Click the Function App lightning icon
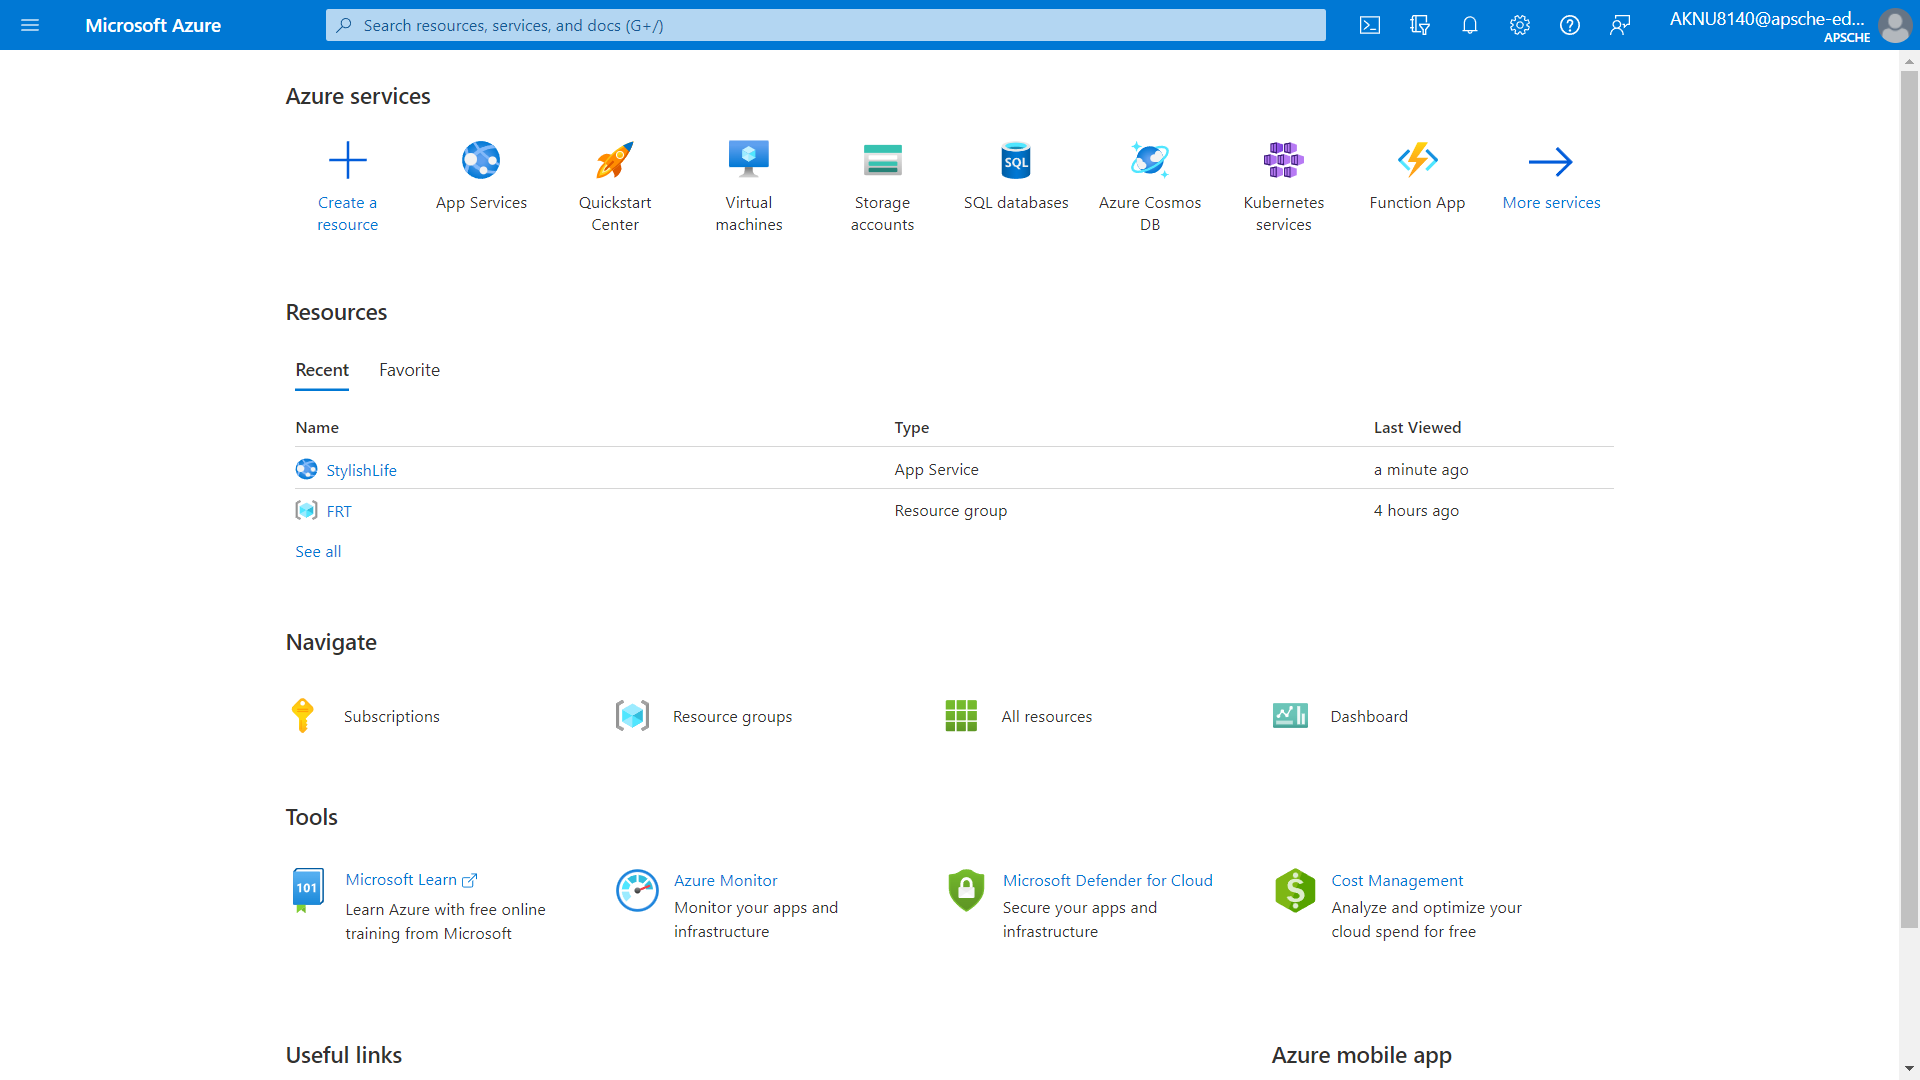 point(1417,160)
